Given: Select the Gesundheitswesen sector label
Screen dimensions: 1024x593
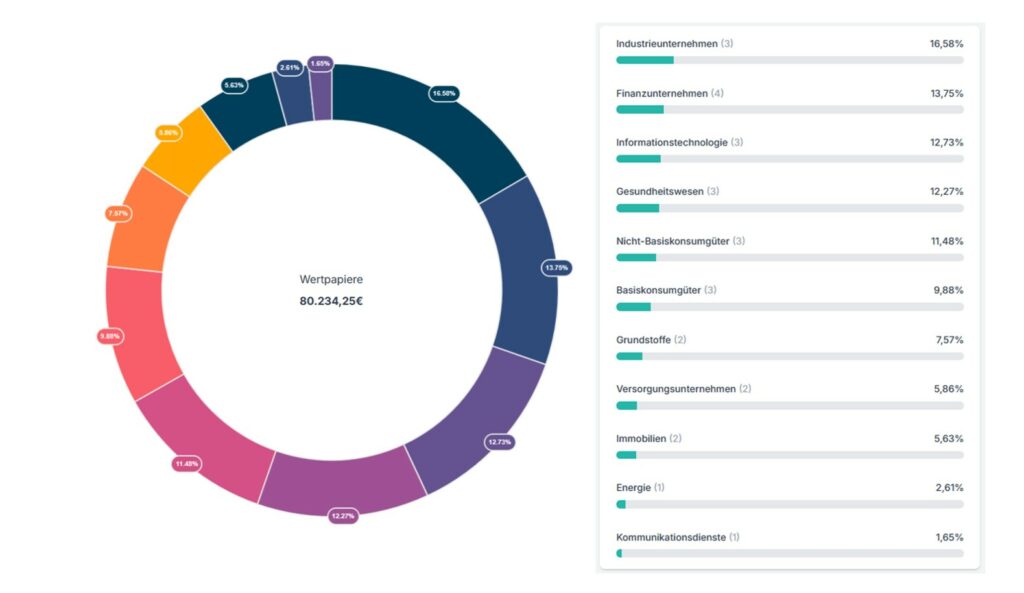Looking at the screenshot, I should tap(660, 191).
